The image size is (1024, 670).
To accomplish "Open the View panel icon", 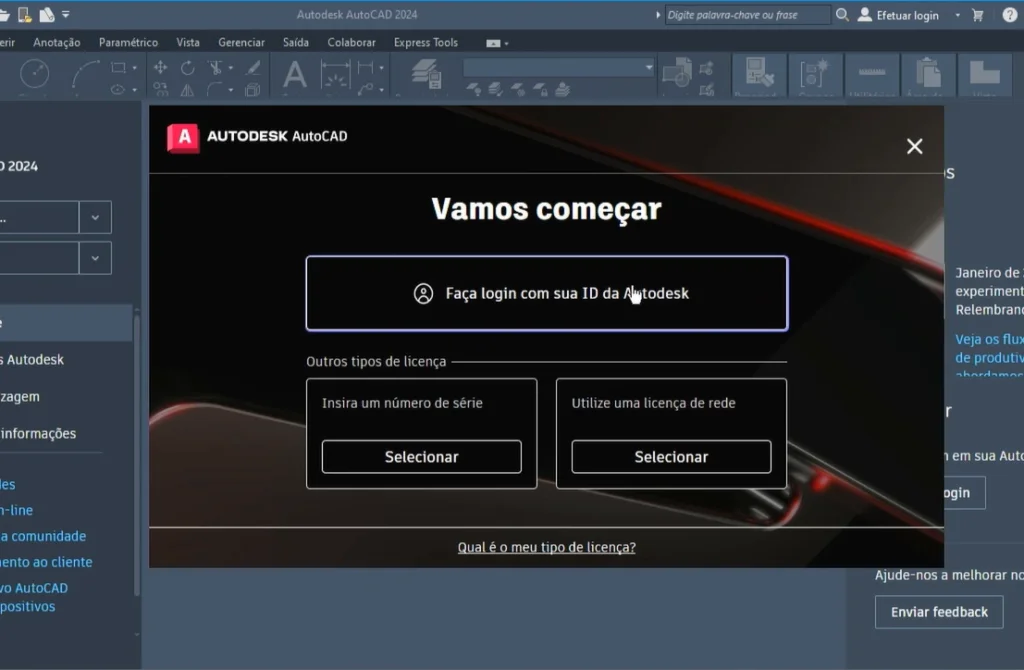I will pyautogui.click(x=985, y=73).
